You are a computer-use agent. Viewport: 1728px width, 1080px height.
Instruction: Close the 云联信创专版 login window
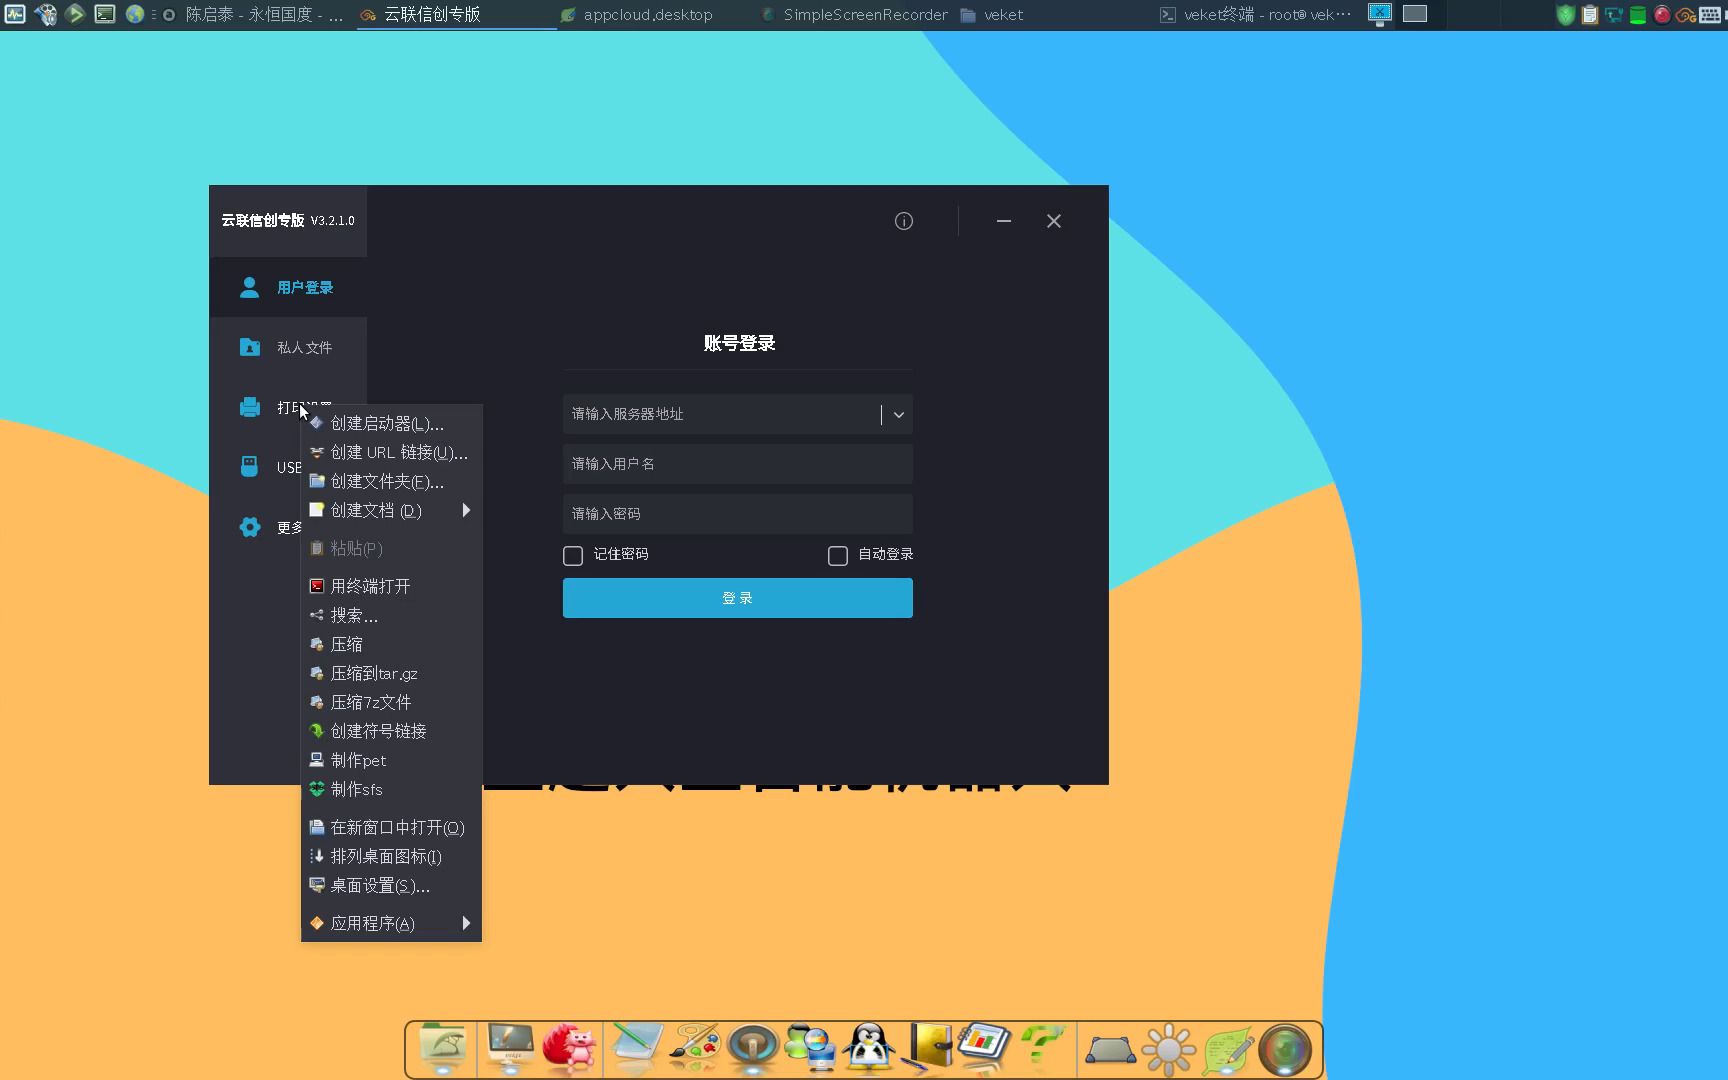(1054, 221)
